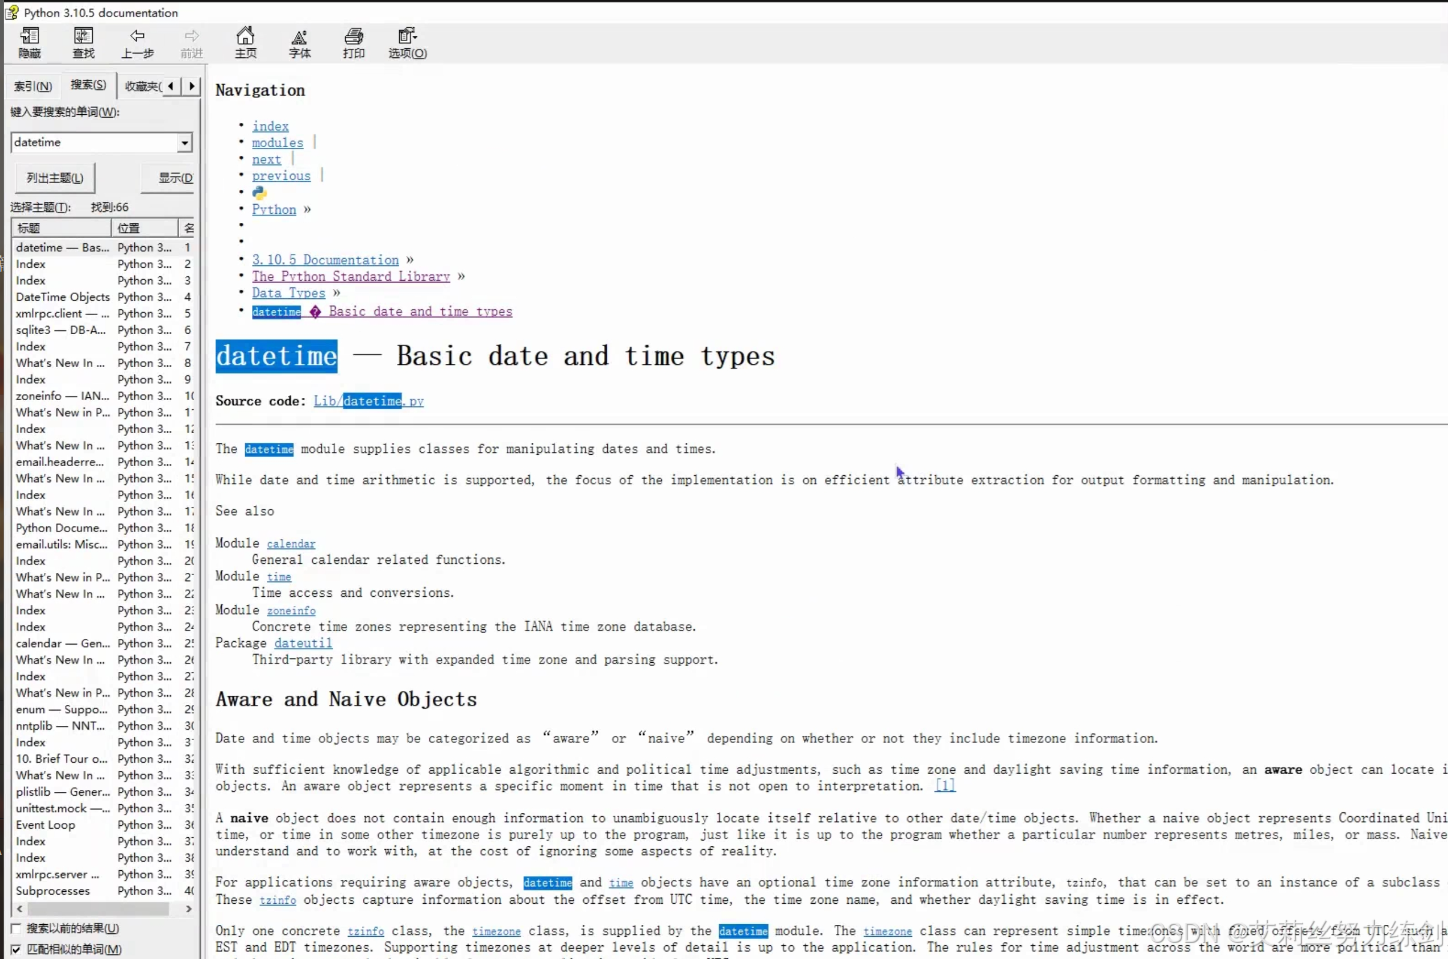
Task: Switch to the 收藏夹 tab
Action: [142, 86]
